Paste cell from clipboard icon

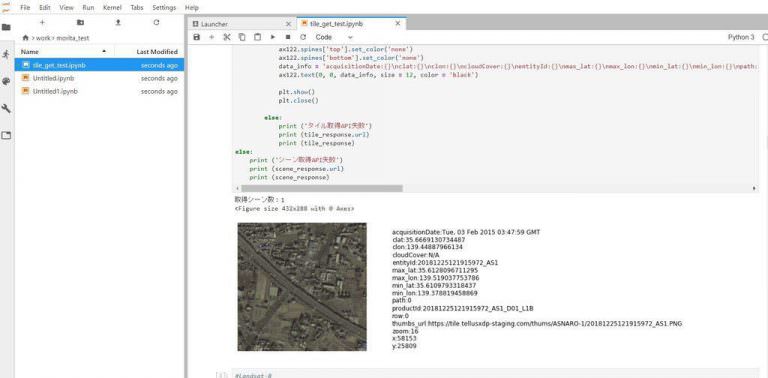(x=257, y=37)
